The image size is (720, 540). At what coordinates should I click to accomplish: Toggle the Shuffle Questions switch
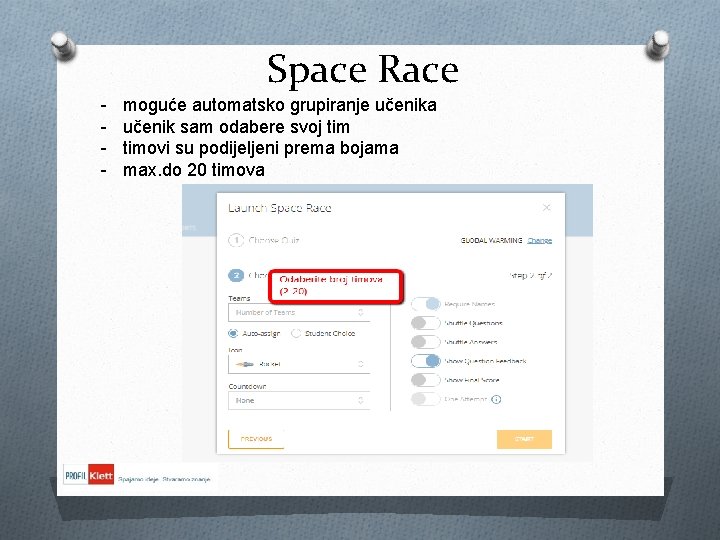(x=426, y=323)
